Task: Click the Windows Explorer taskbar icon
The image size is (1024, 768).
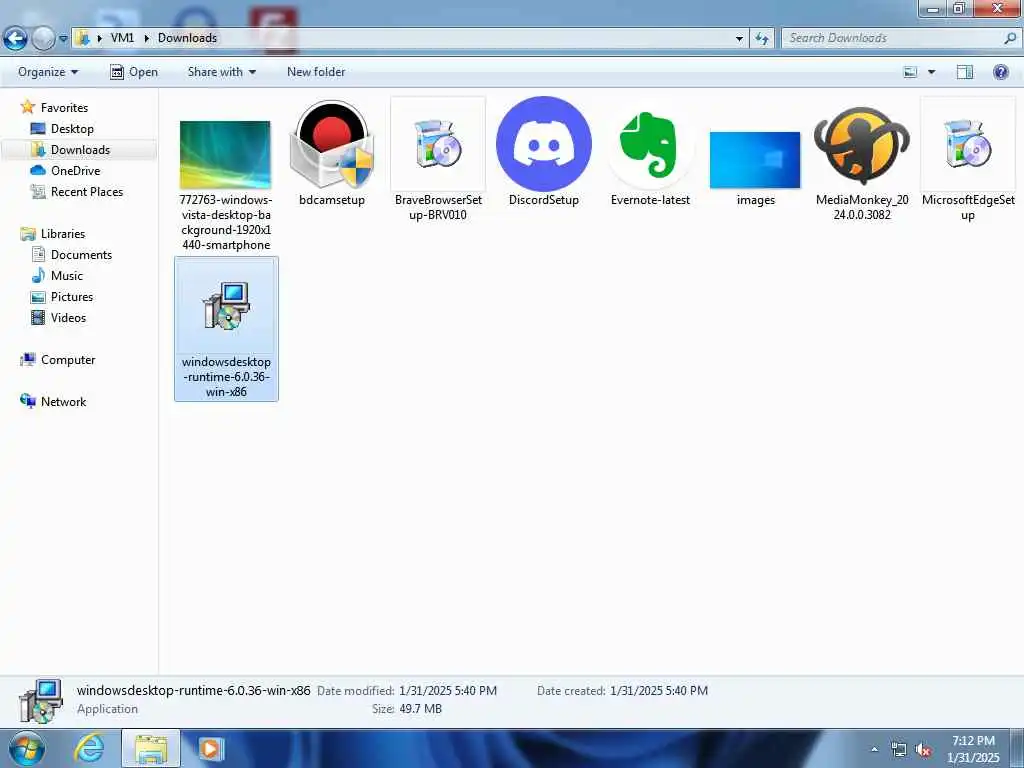Action: [151, 748]
